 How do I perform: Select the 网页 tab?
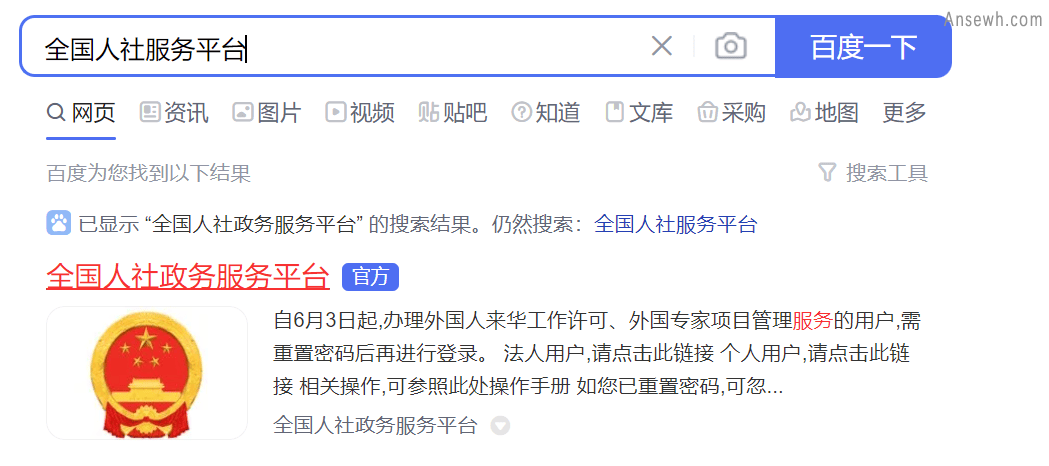tap(81, 112)
